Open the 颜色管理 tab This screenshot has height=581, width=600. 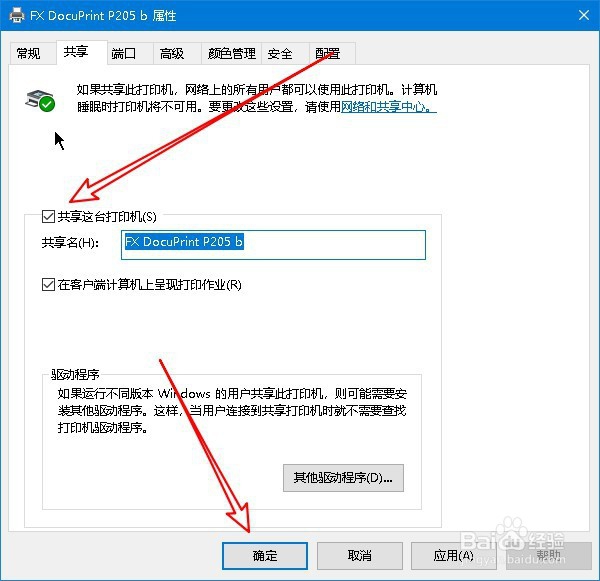231,54
